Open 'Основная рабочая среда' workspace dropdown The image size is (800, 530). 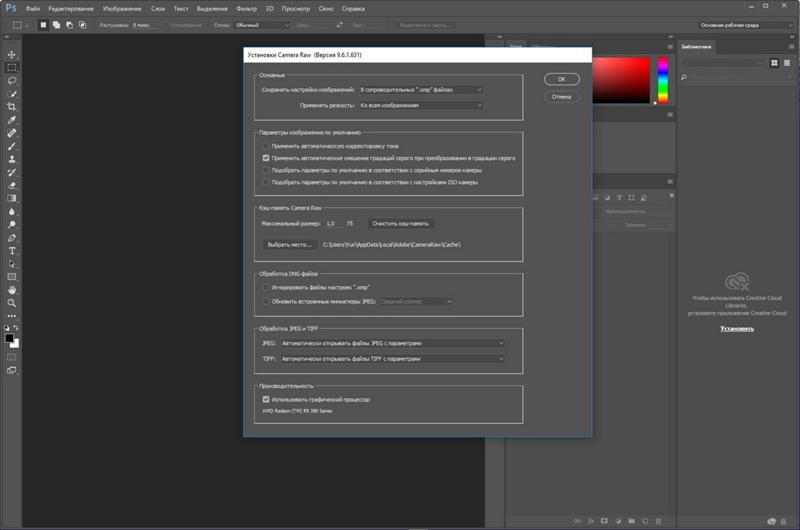(x=745, y=25)
